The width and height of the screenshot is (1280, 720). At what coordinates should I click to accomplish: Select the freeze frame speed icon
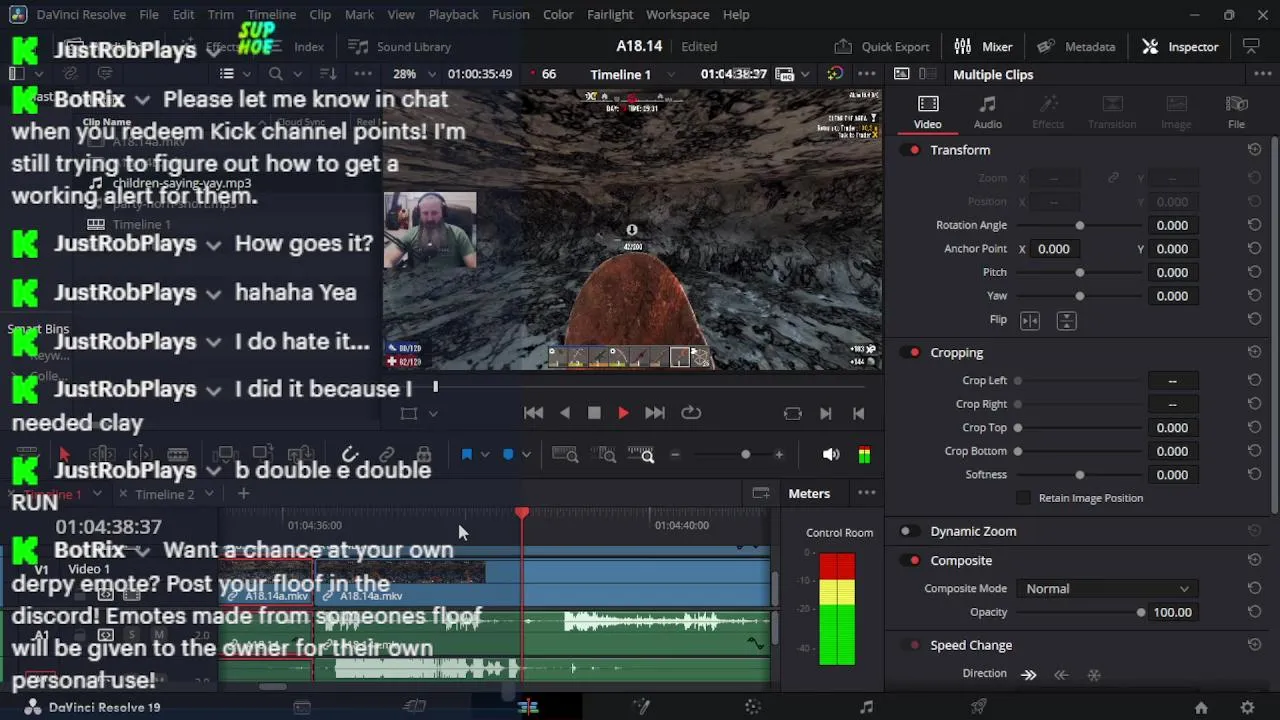coord(1094,675)
